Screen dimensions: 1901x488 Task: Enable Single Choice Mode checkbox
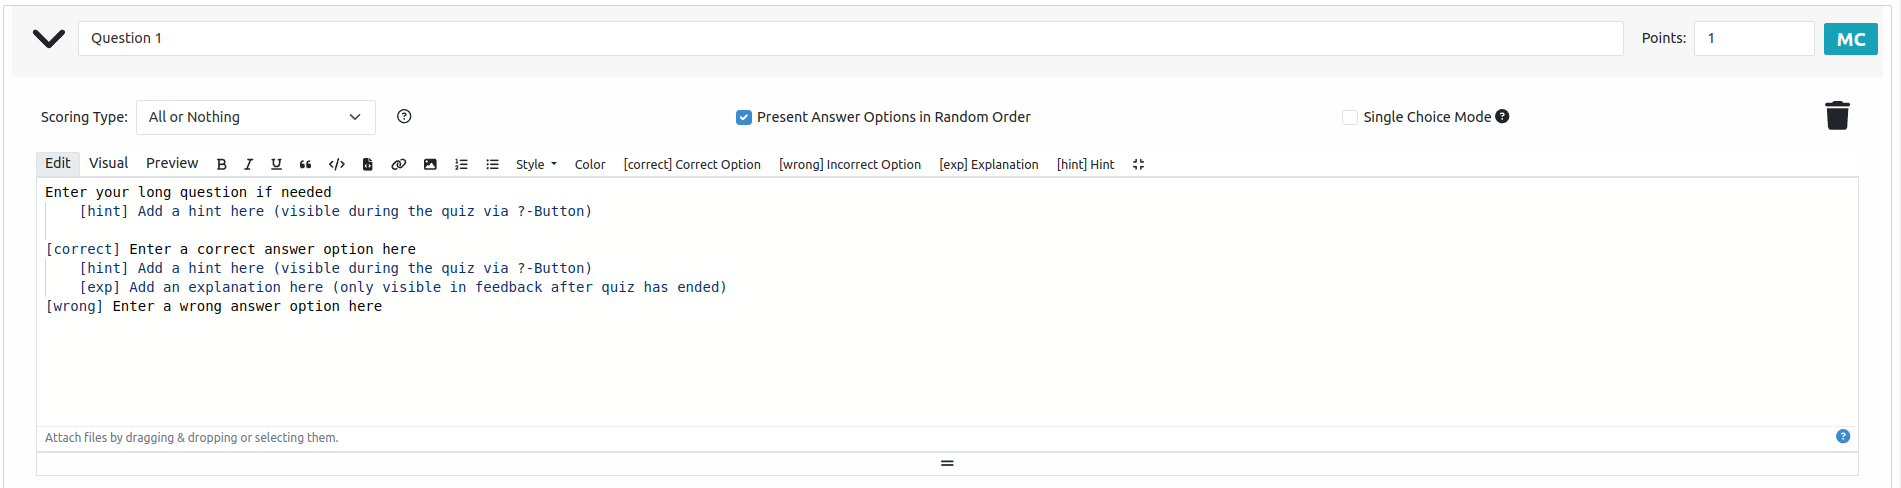click(x=1350, y=117)
